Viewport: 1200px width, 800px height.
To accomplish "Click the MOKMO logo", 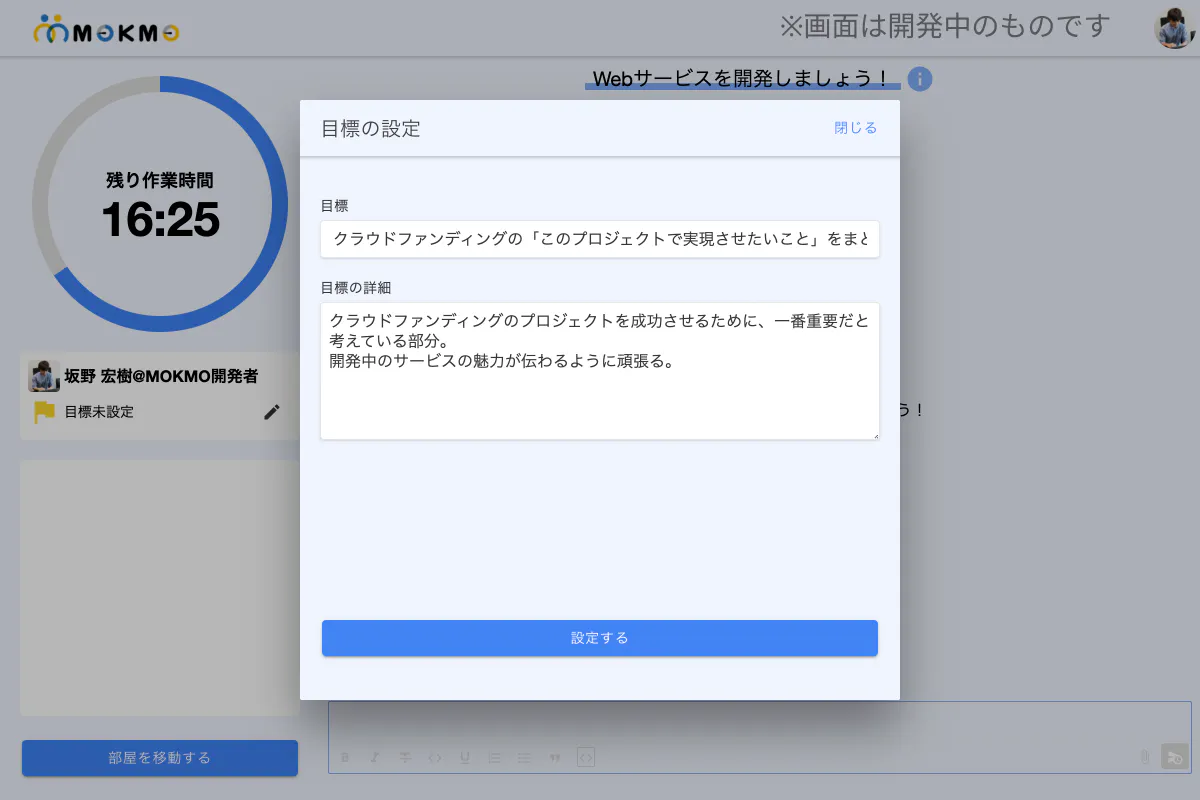I will pyautogui.click(x=106, y=32).
